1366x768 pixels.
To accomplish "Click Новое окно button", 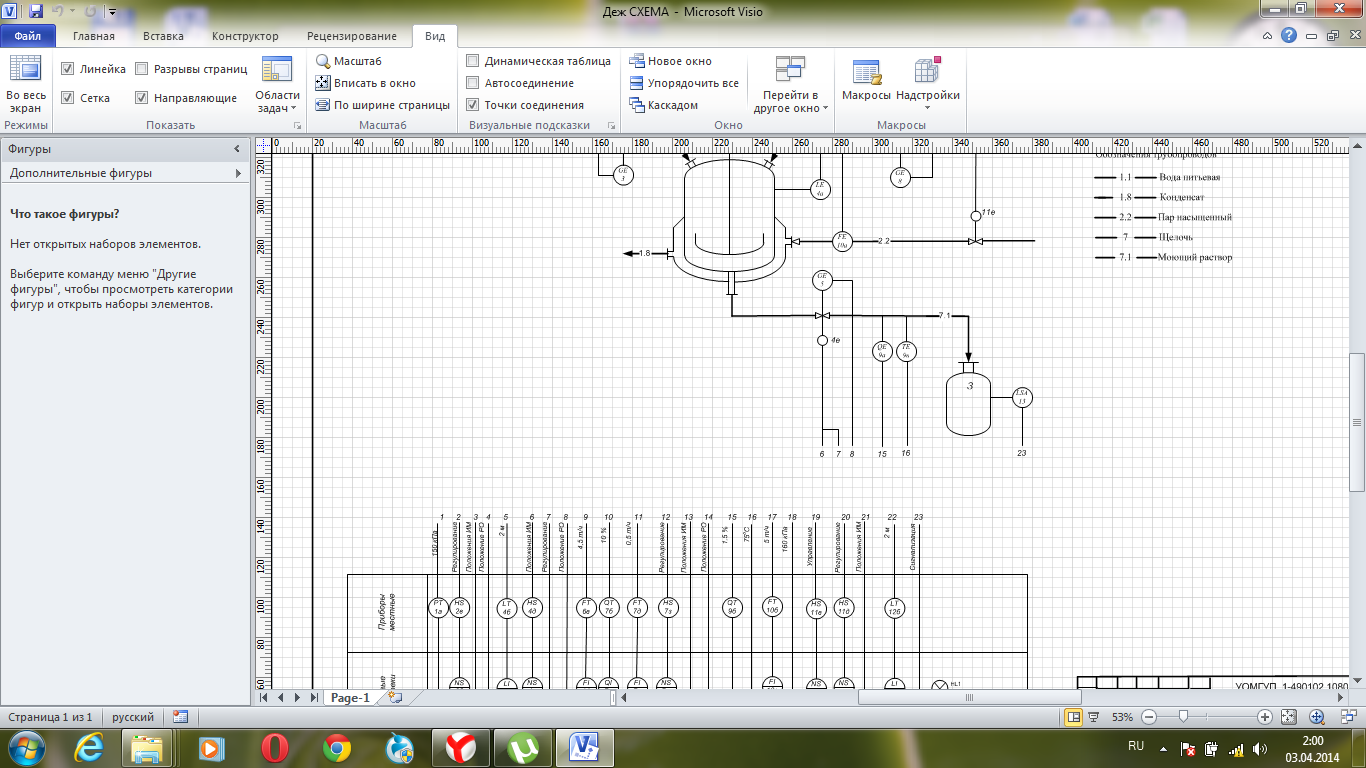I will pos(670,61).
